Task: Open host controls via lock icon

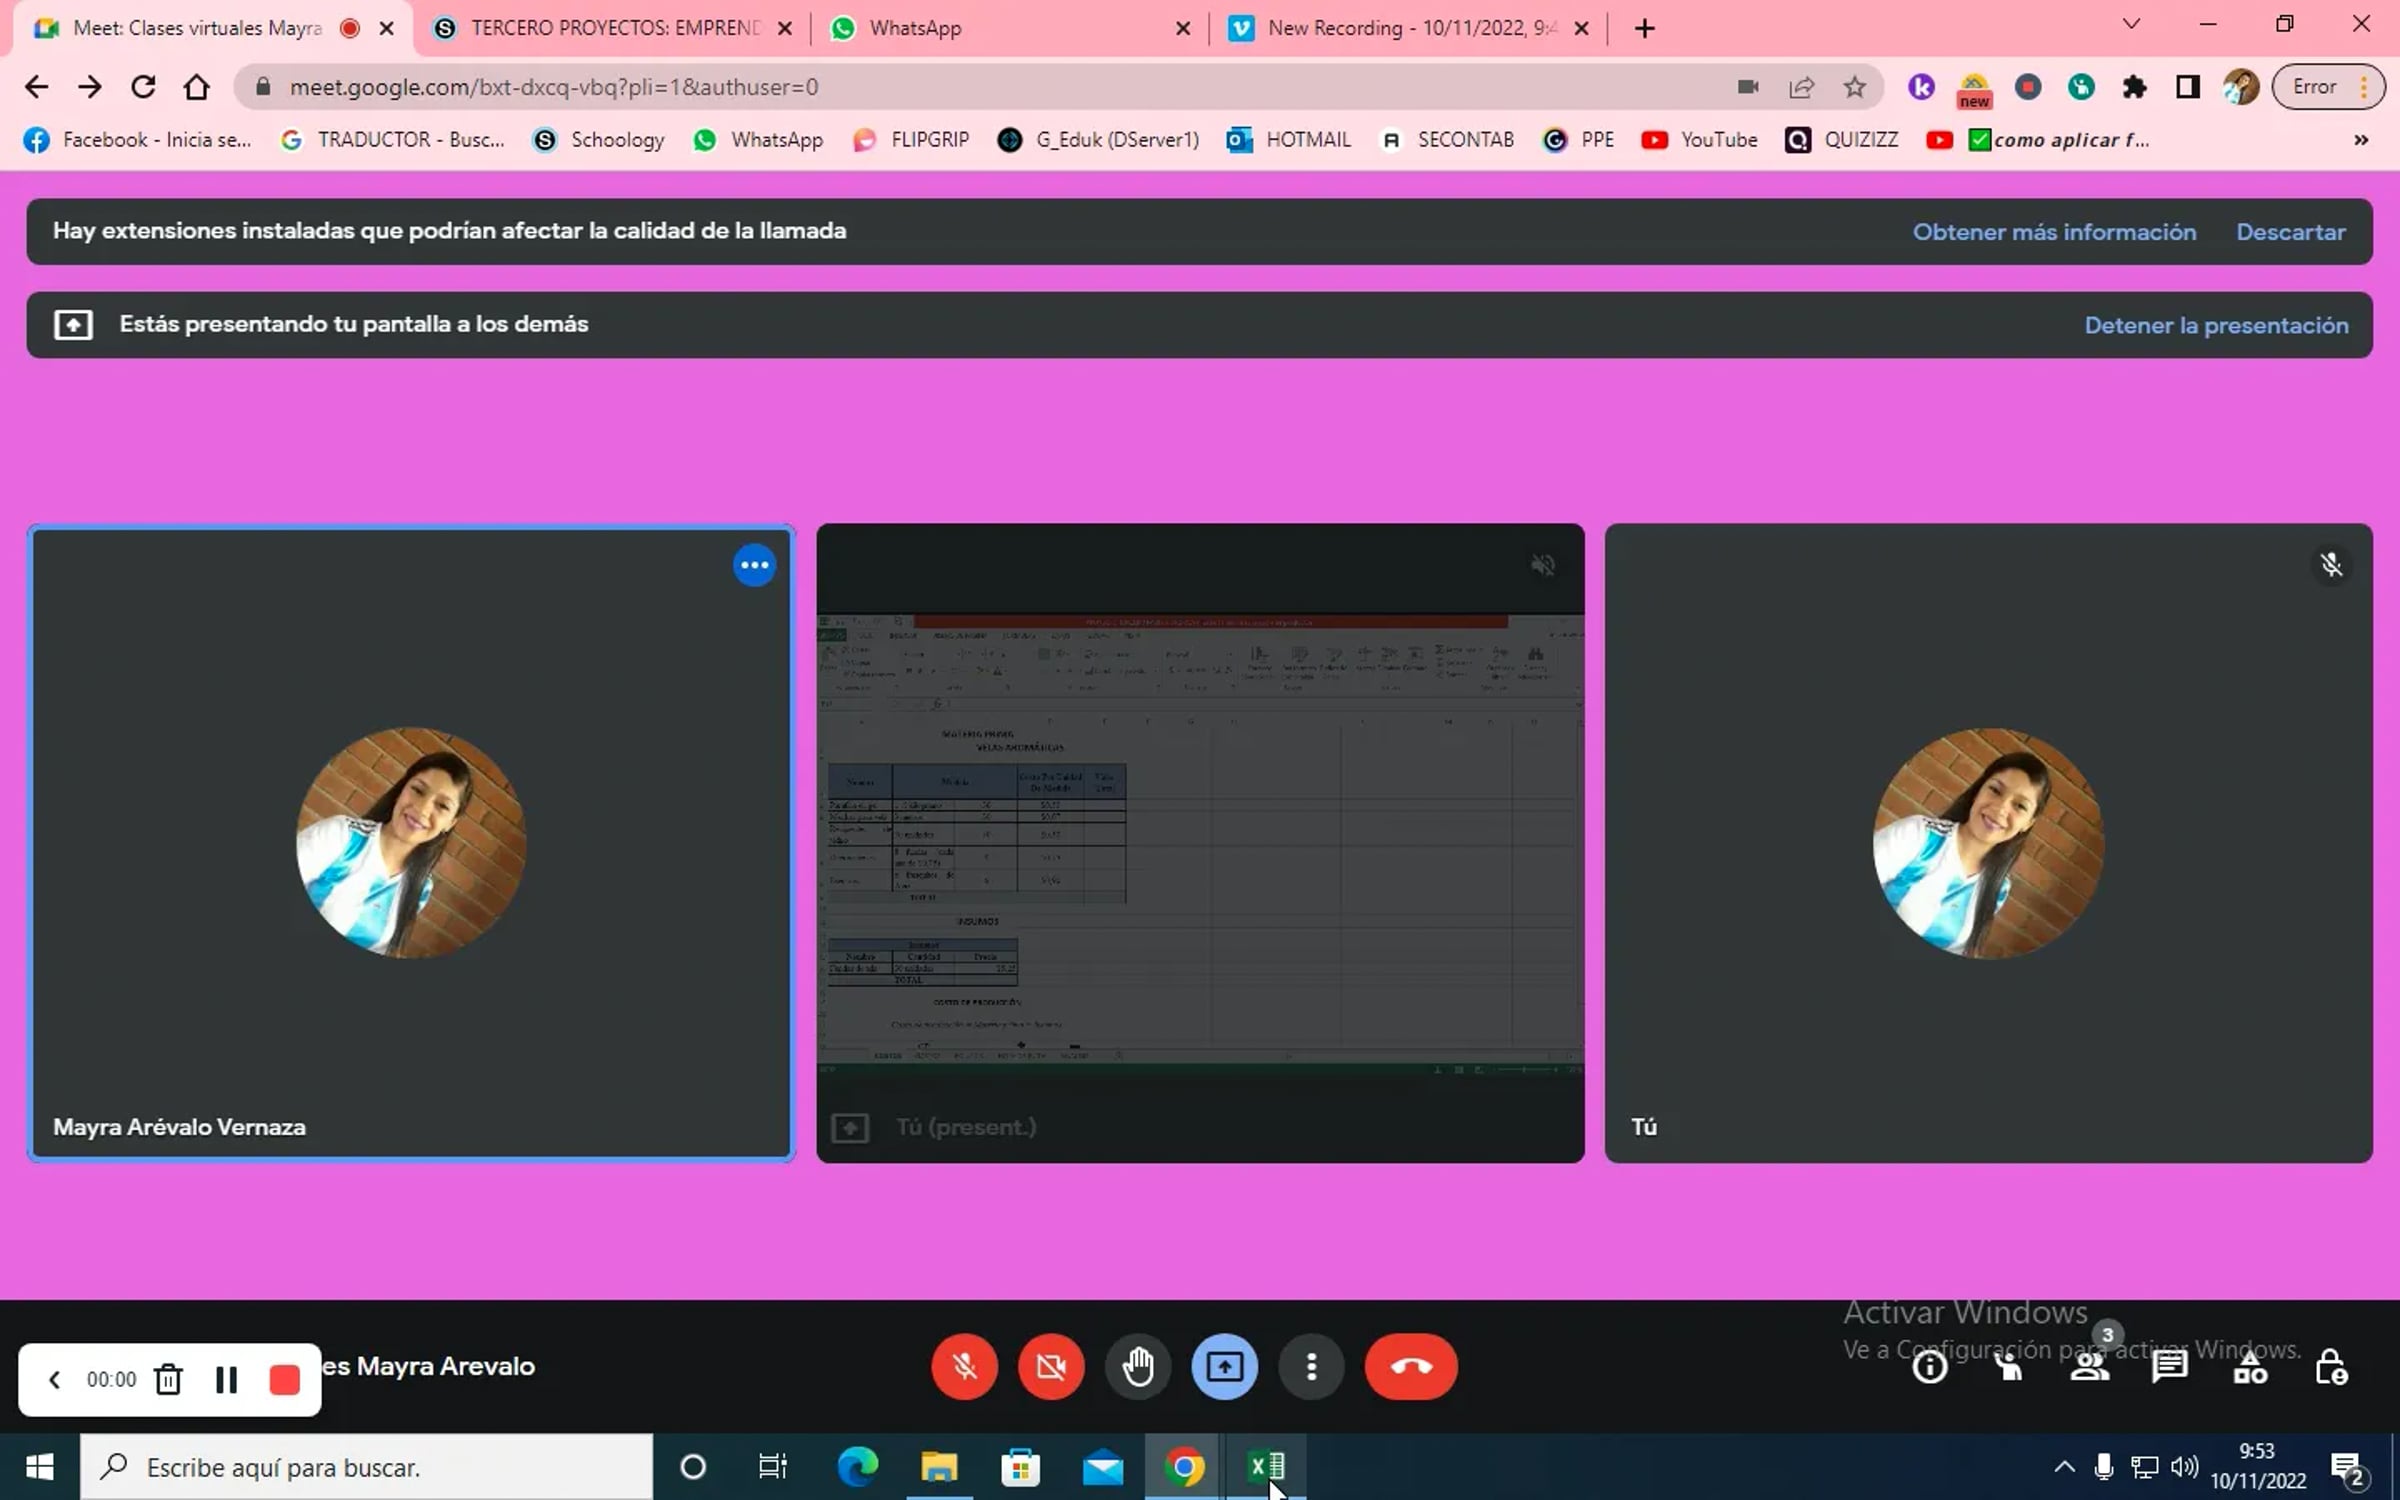Action: pyautogui.click(x=2331, y=1367)
